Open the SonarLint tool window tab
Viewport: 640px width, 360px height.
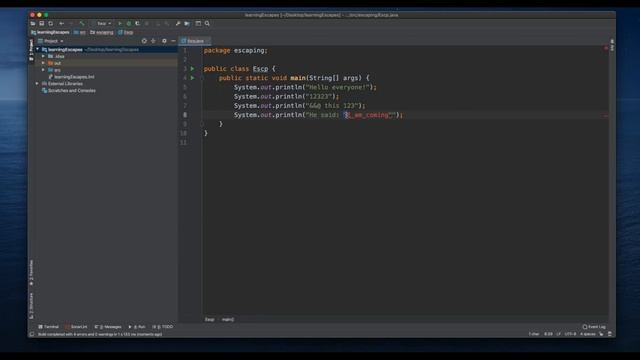pyautogui.click(x=76, y=327)
